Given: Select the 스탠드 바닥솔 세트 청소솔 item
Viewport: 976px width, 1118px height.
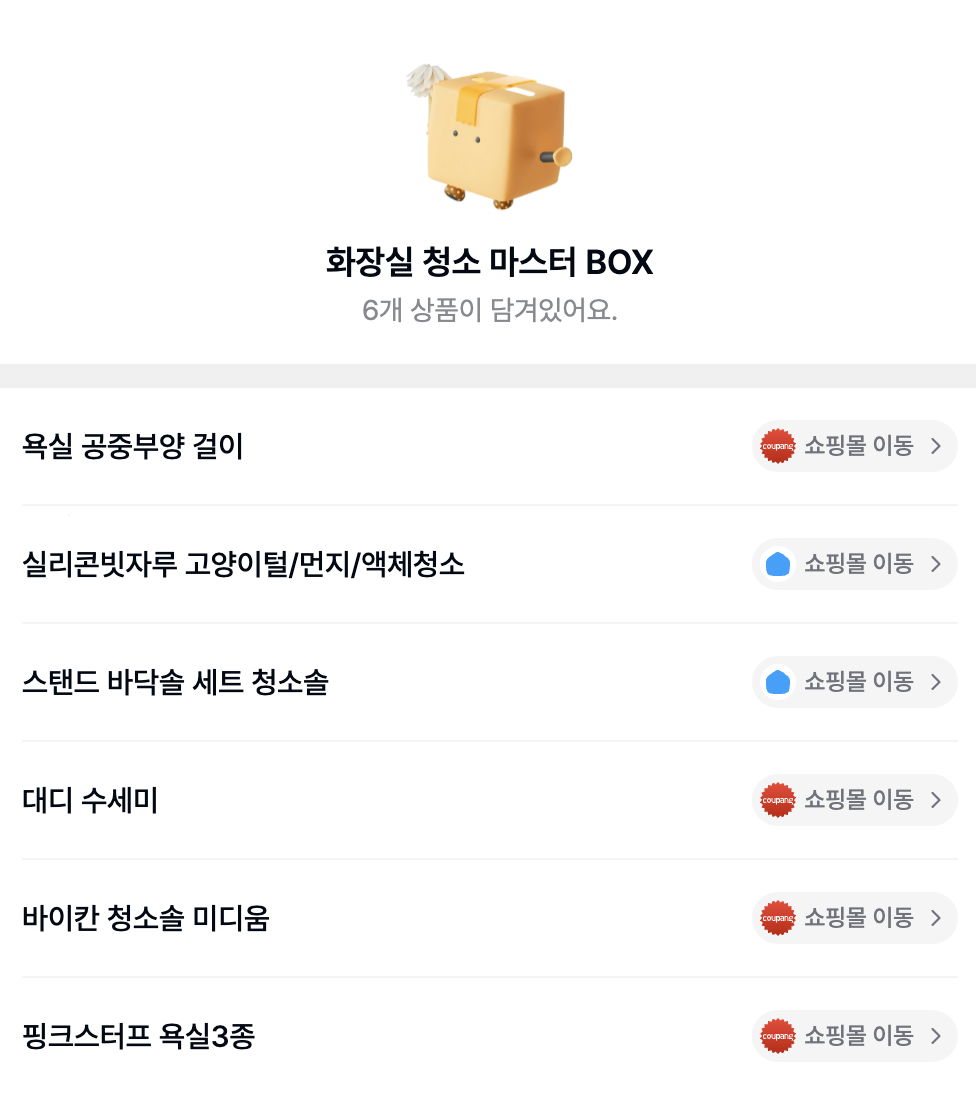Looking at the screenshot, I should coord(175,683).
